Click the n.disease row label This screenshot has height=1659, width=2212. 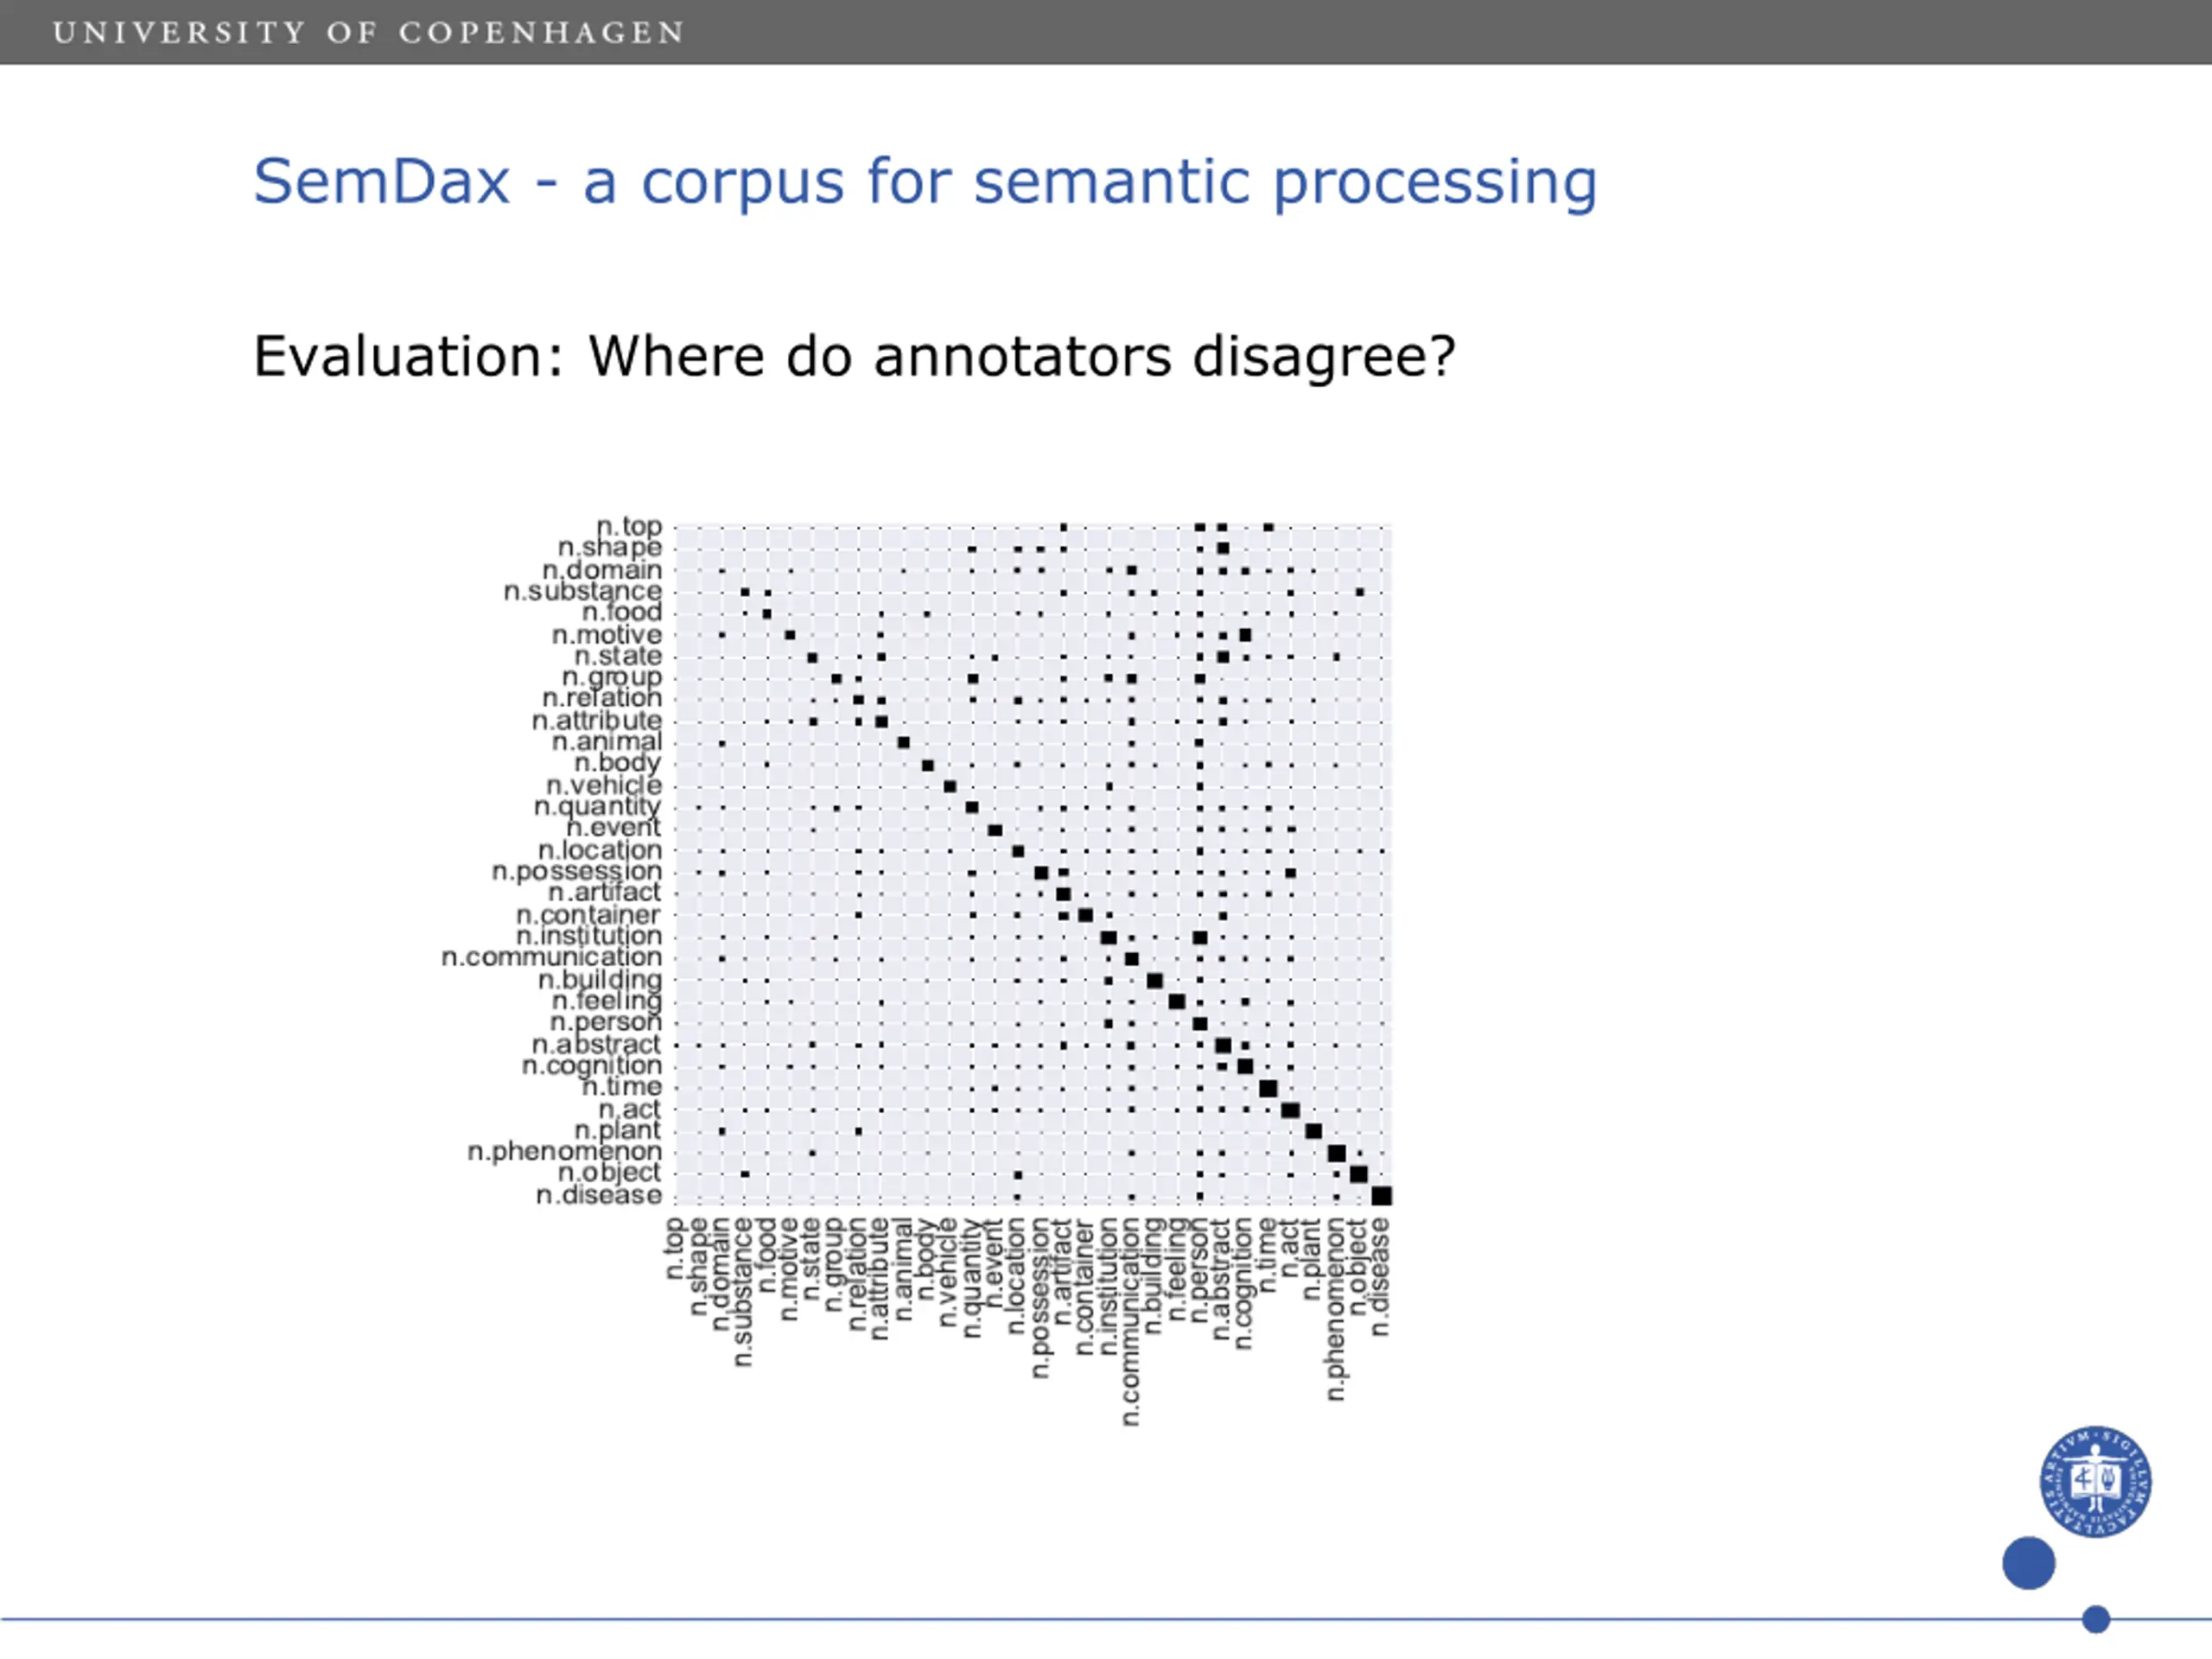(x=599, y=1195)
